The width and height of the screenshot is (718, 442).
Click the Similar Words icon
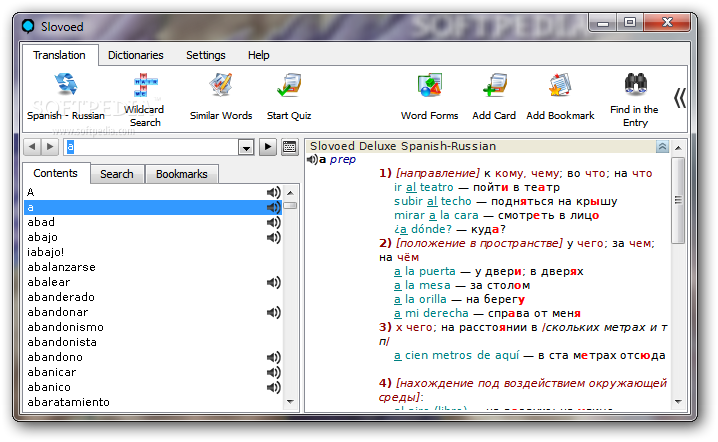tap(221, 85)
